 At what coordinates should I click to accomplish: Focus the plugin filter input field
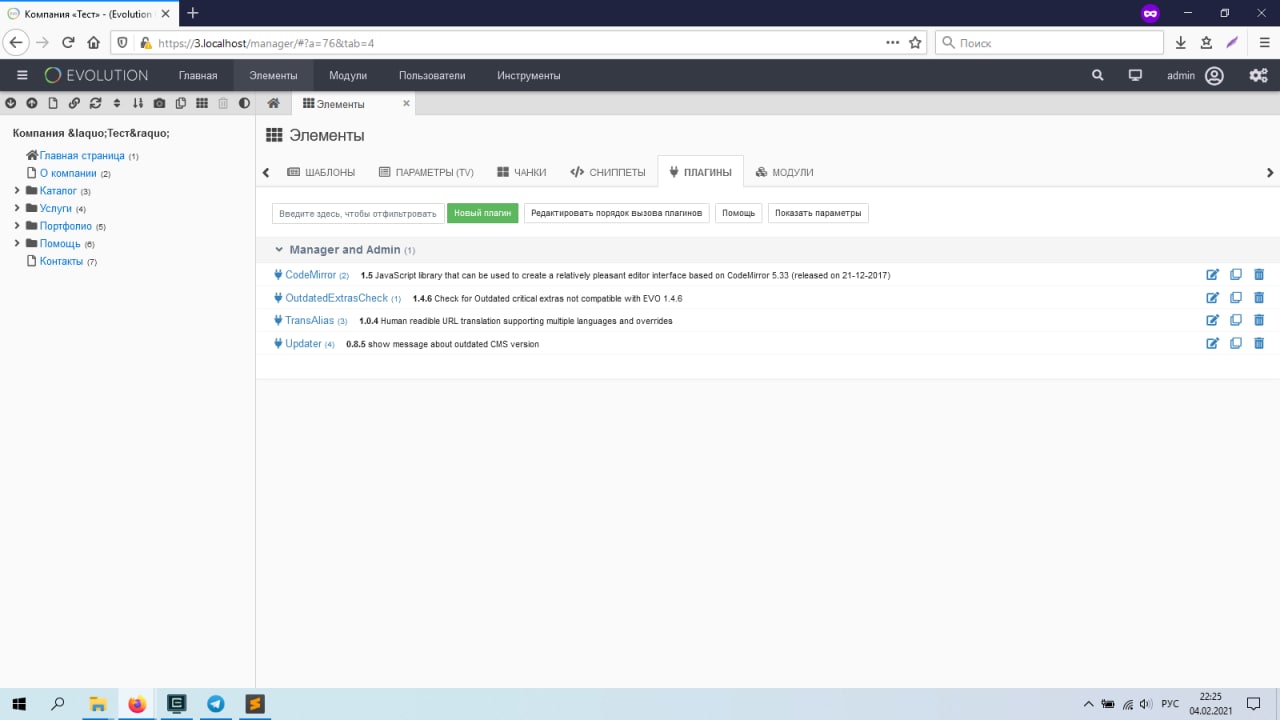(x=358, y=213)
